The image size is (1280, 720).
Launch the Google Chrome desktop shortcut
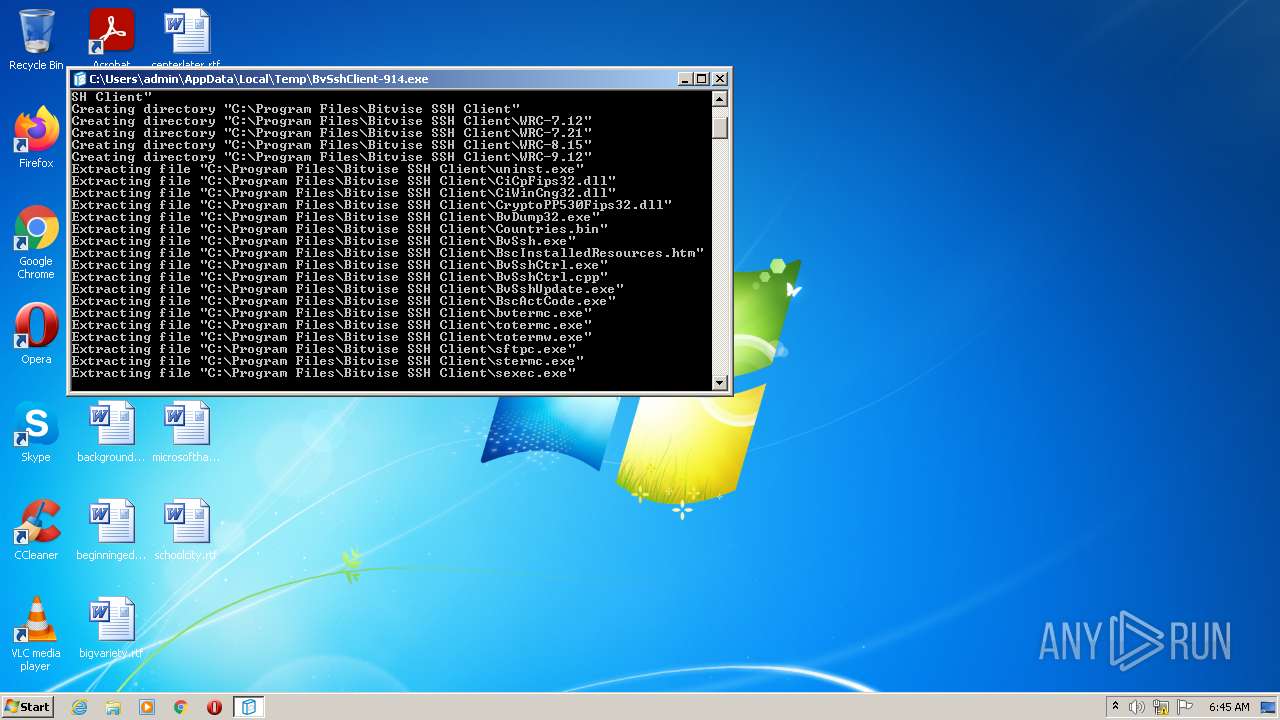coord(36,242)
